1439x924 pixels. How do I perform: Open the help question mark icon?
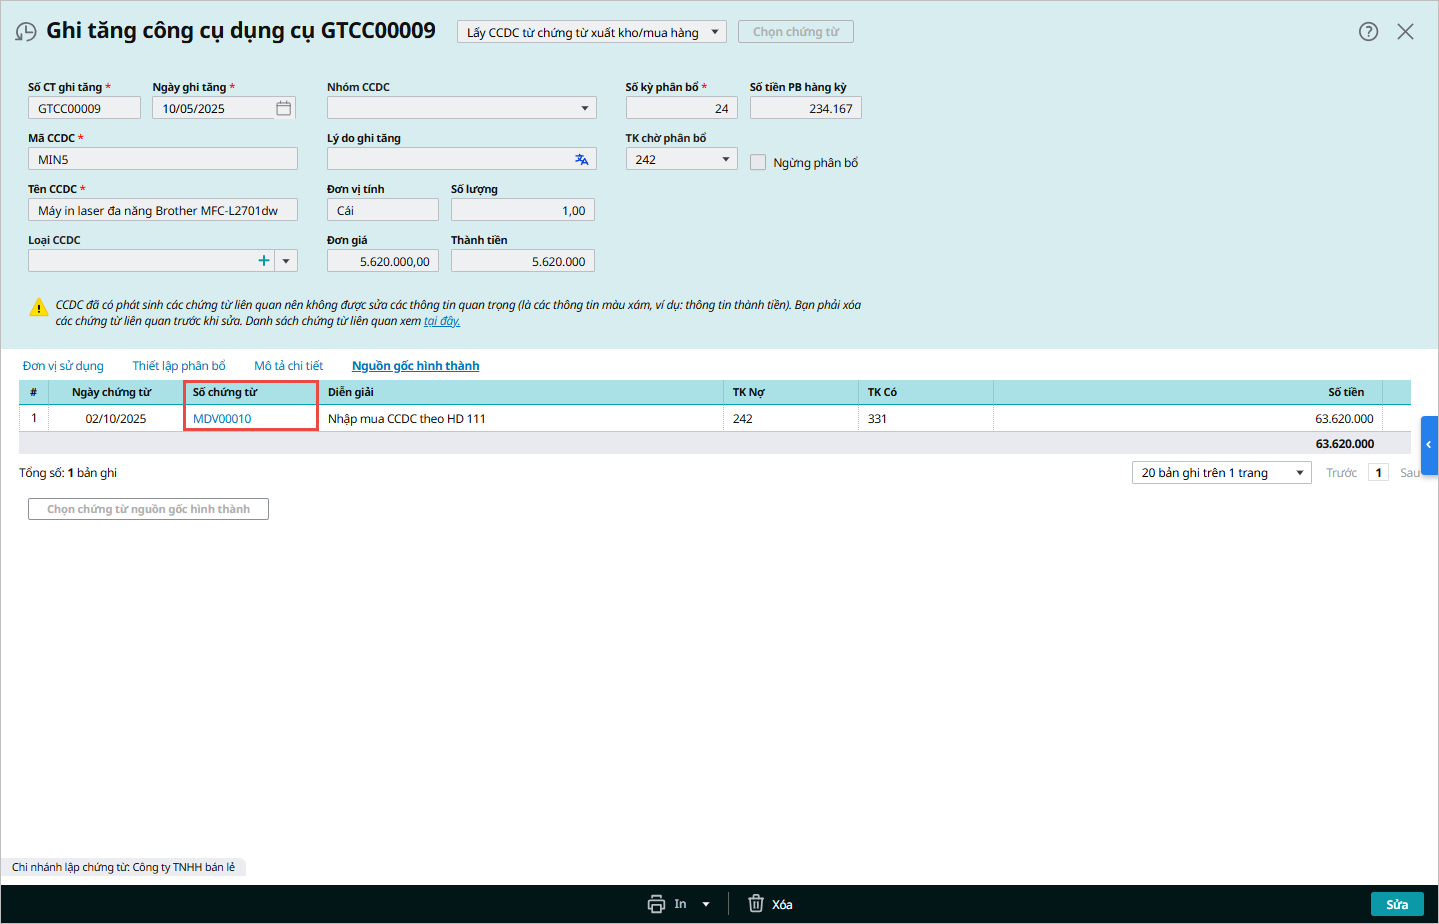pos(1368,32)
